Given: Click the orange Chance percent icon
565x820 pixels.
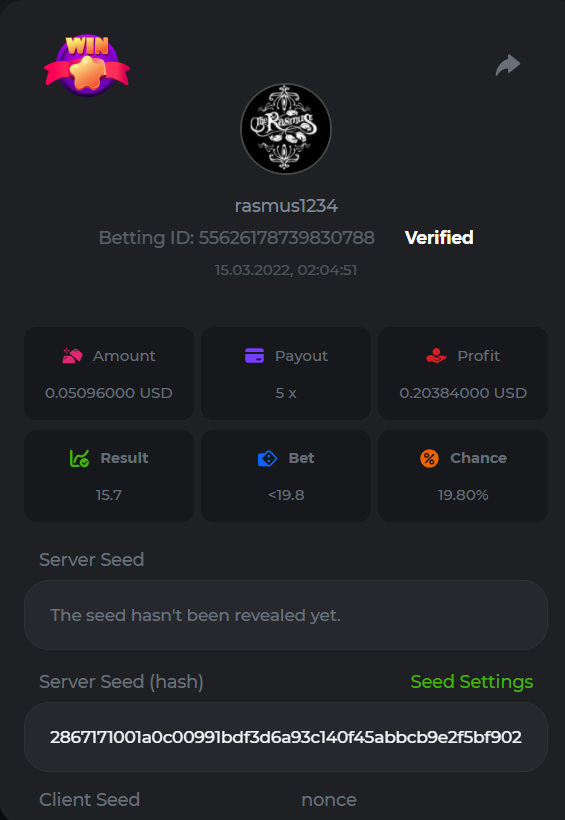Looking at the screenshot, I should (430, 459).
